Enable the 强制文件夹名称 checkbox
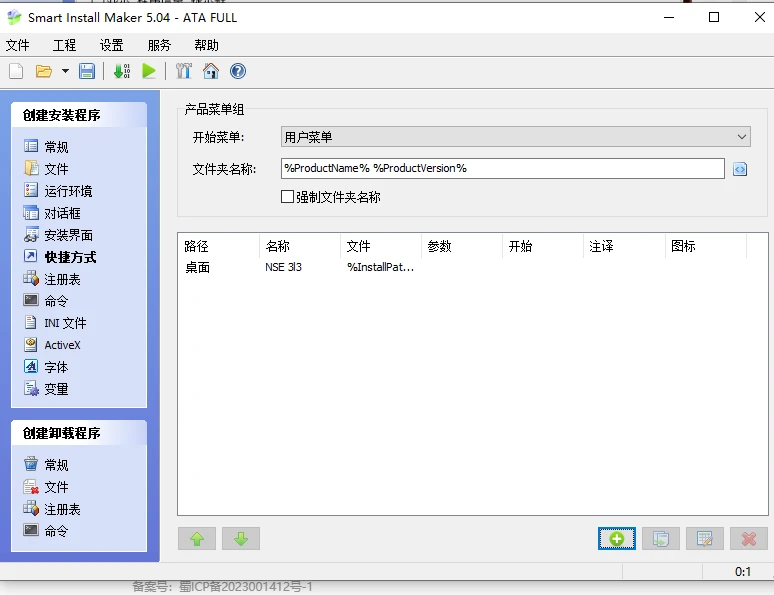This screenshot has width=774, height=595. [x=288, y=197]
